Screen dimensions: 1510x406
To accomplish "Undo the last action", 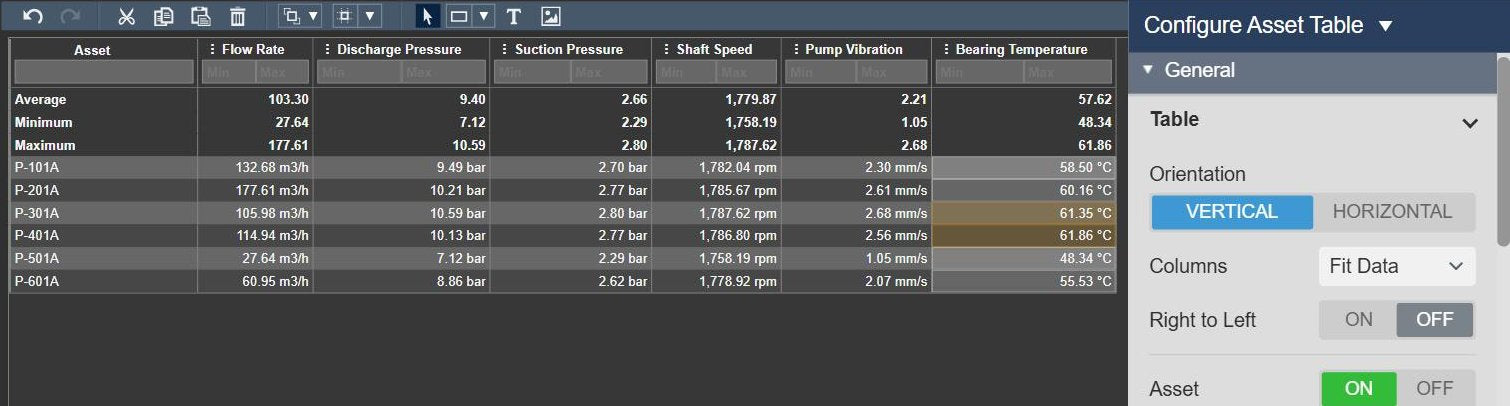I will click(33, 16).
